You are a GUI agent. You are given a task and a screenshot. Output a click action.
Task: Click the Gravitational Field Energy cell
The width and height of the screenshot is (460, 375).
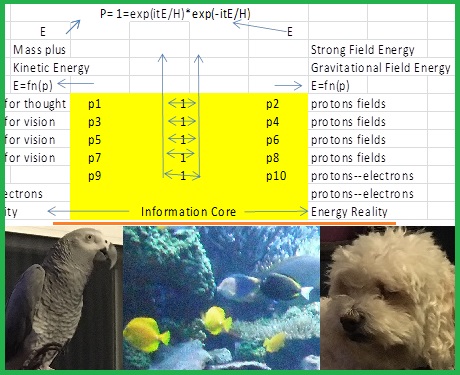coord(381,68)
